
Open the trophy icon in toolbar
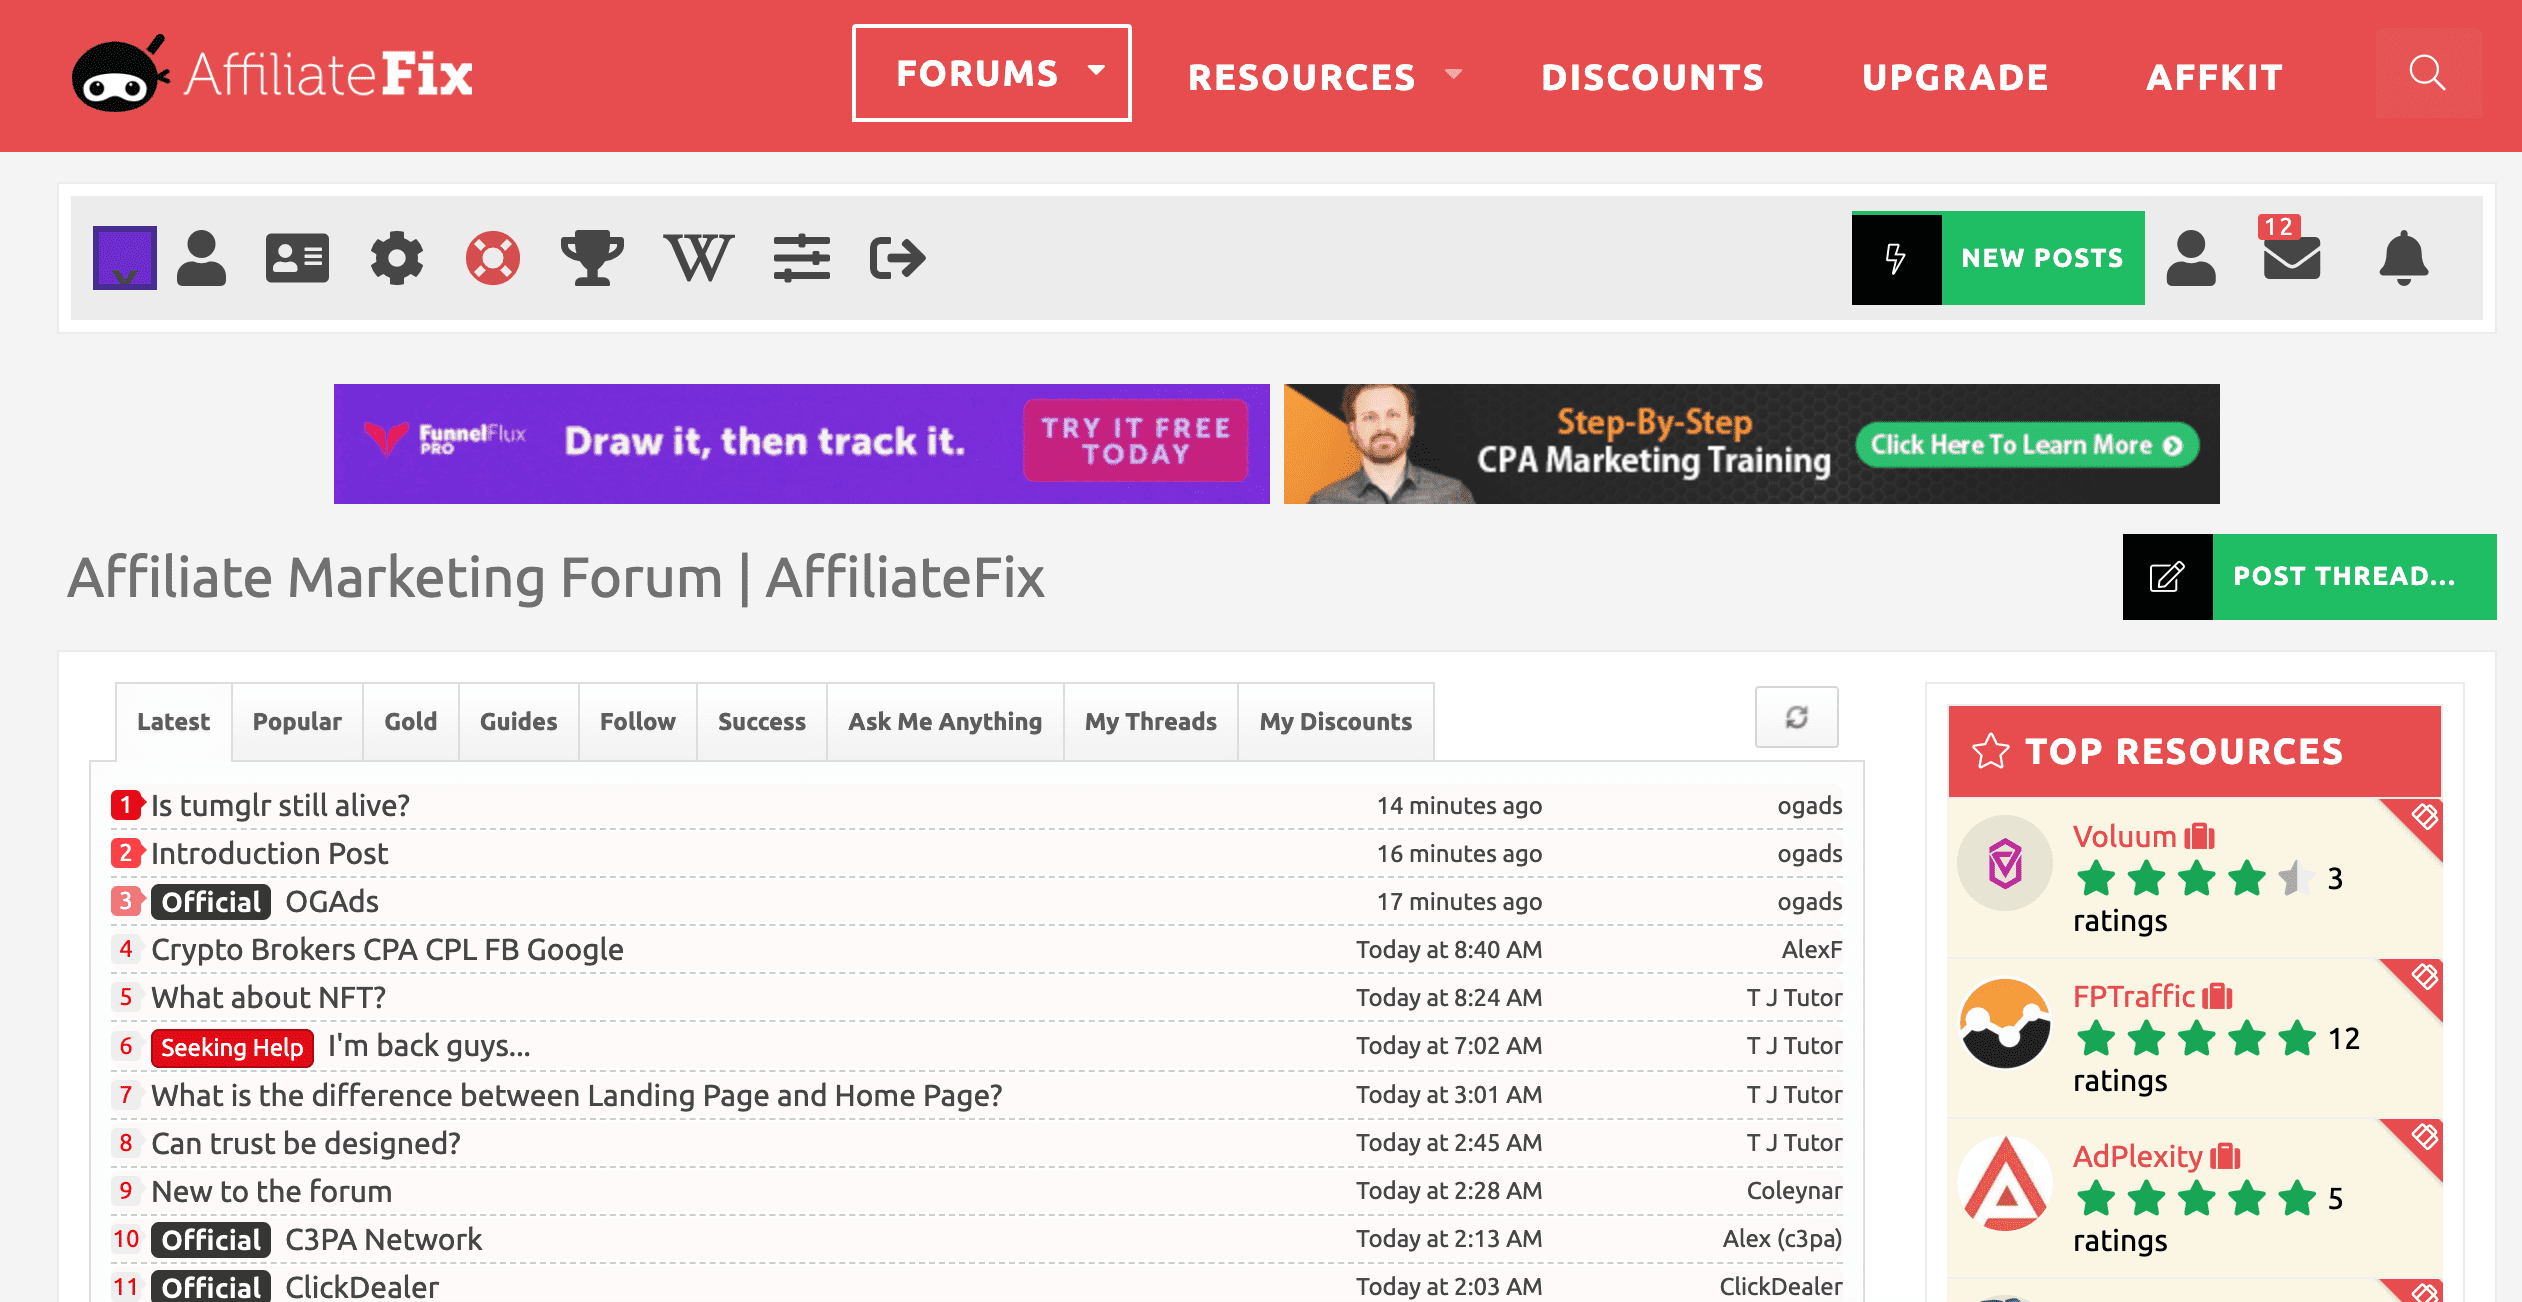point(592,258)
